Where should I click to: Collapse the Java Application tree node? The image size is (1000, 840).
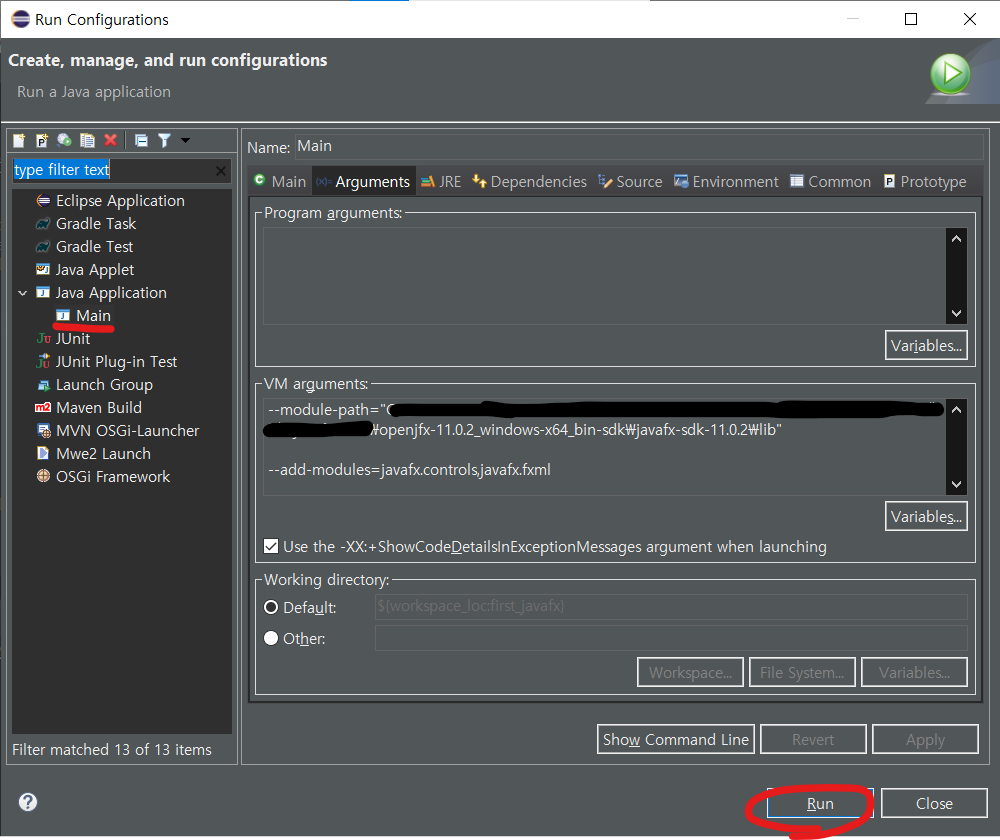pyautogui.click(x=23, y=293)
